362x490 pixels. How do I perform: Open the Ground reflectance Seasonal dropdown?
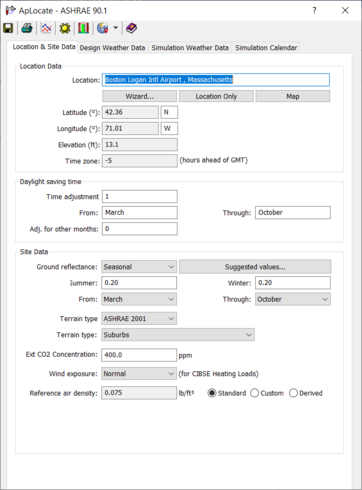(x=139, y=267)
